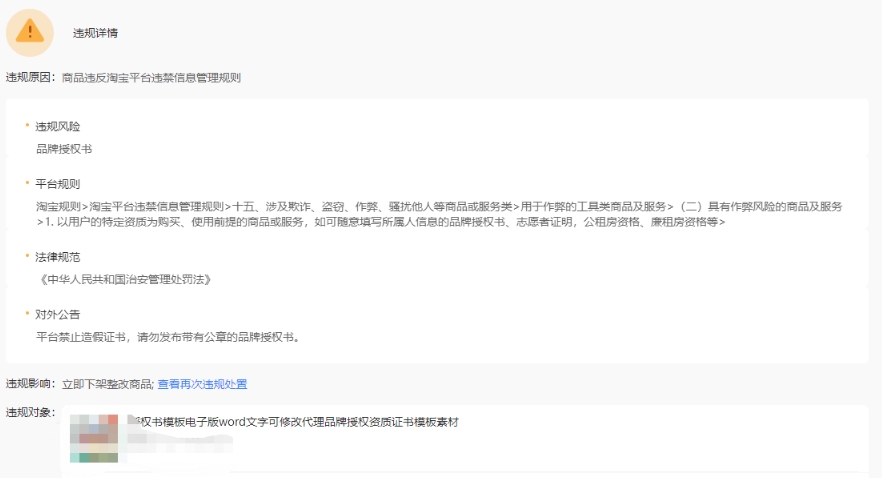Open the 品牌授权资质证书模板素材 product title
The image size is (882, 478).
click(298, 422)
